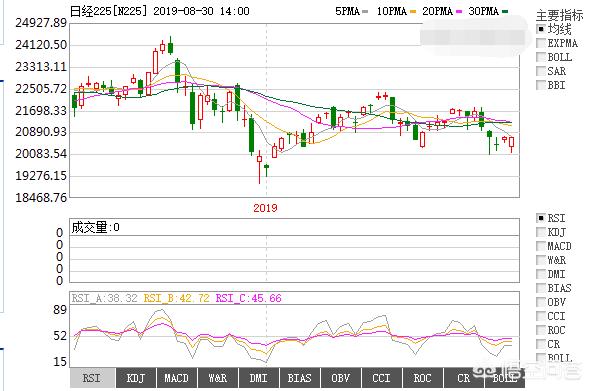The height and width of the screenshot is (391, 593).
Task: Click the 2019-08-30 14:00 timestamp
Action: (x=202, y=11)
